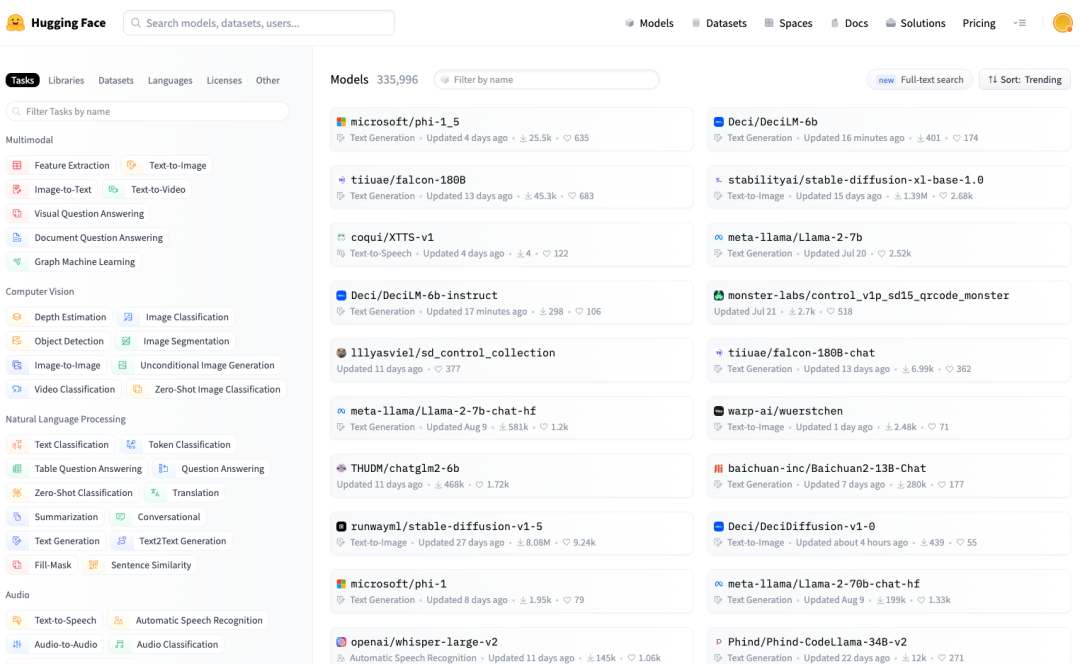Open Docs from the top navigation
Screen dimensions: 1080x664
(849, 23)
